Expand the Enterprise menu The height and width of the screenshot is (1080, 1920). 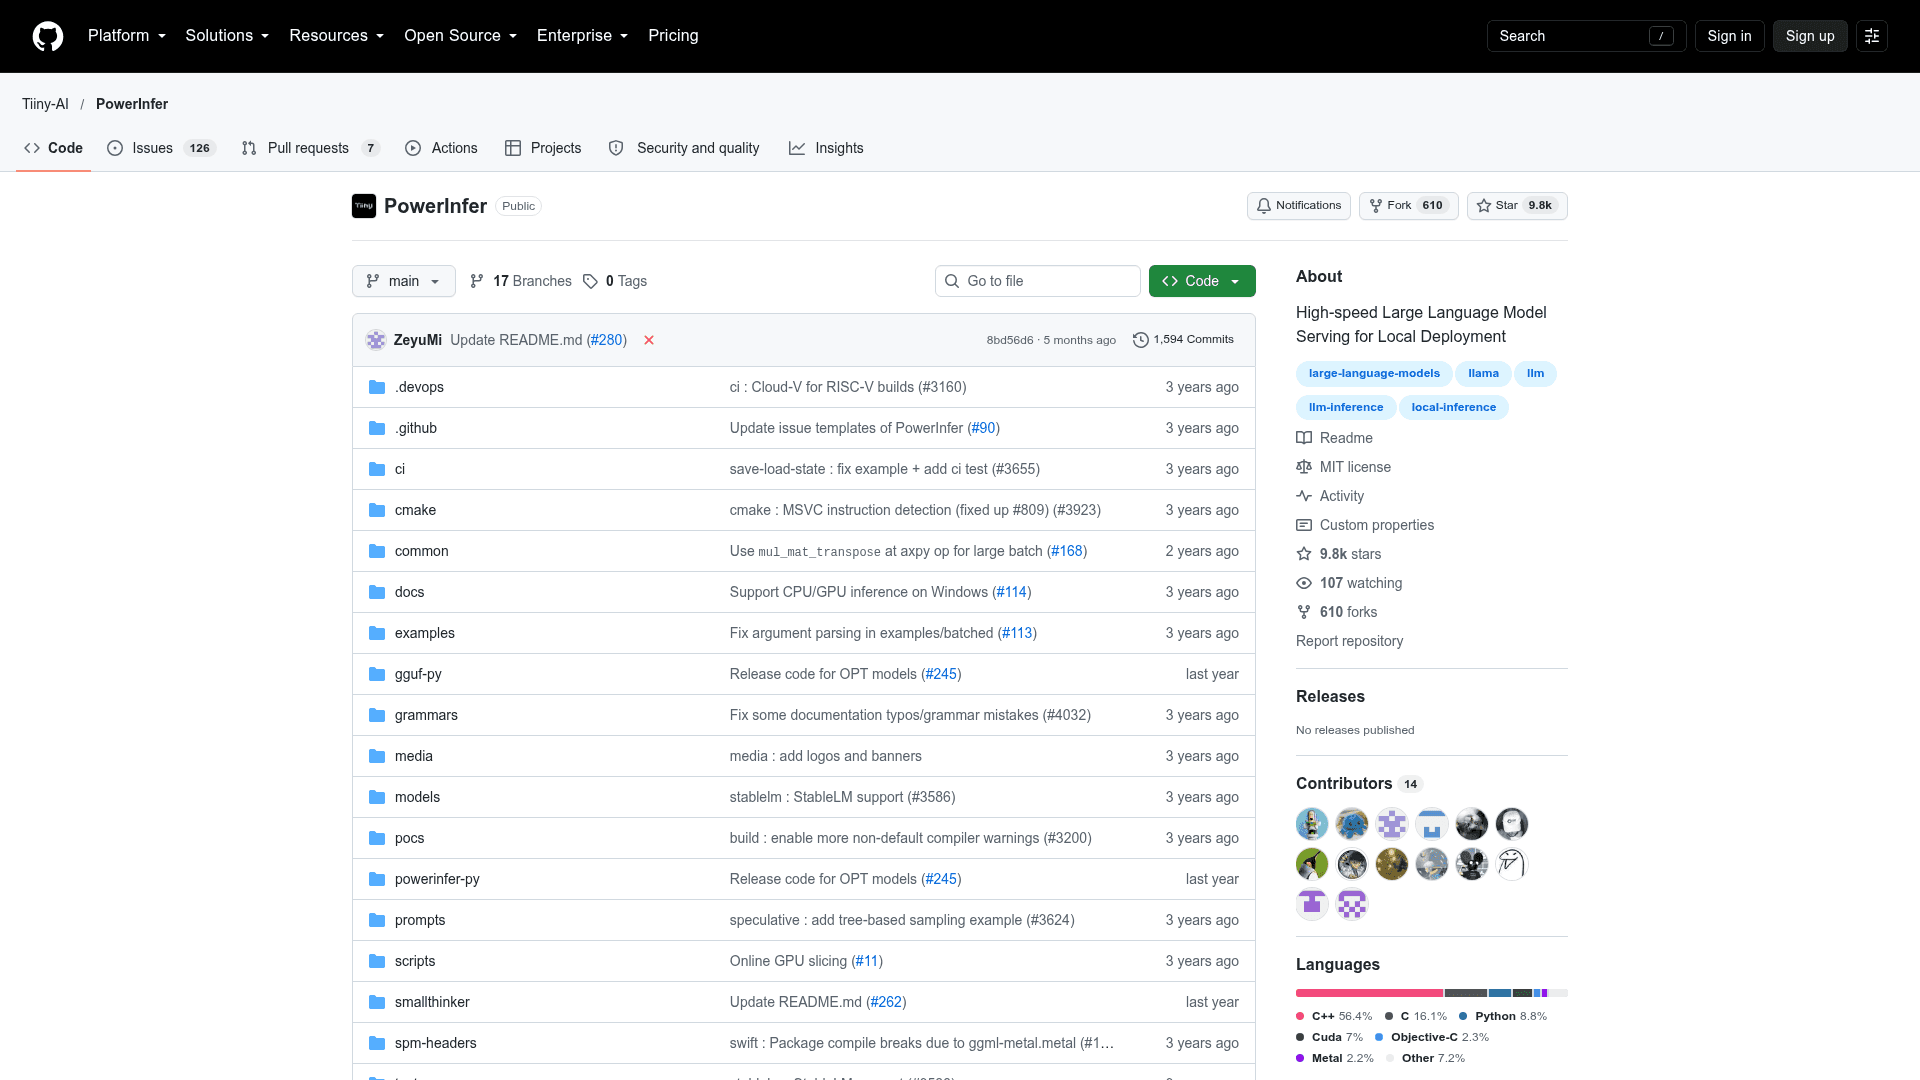click(583, 36)
